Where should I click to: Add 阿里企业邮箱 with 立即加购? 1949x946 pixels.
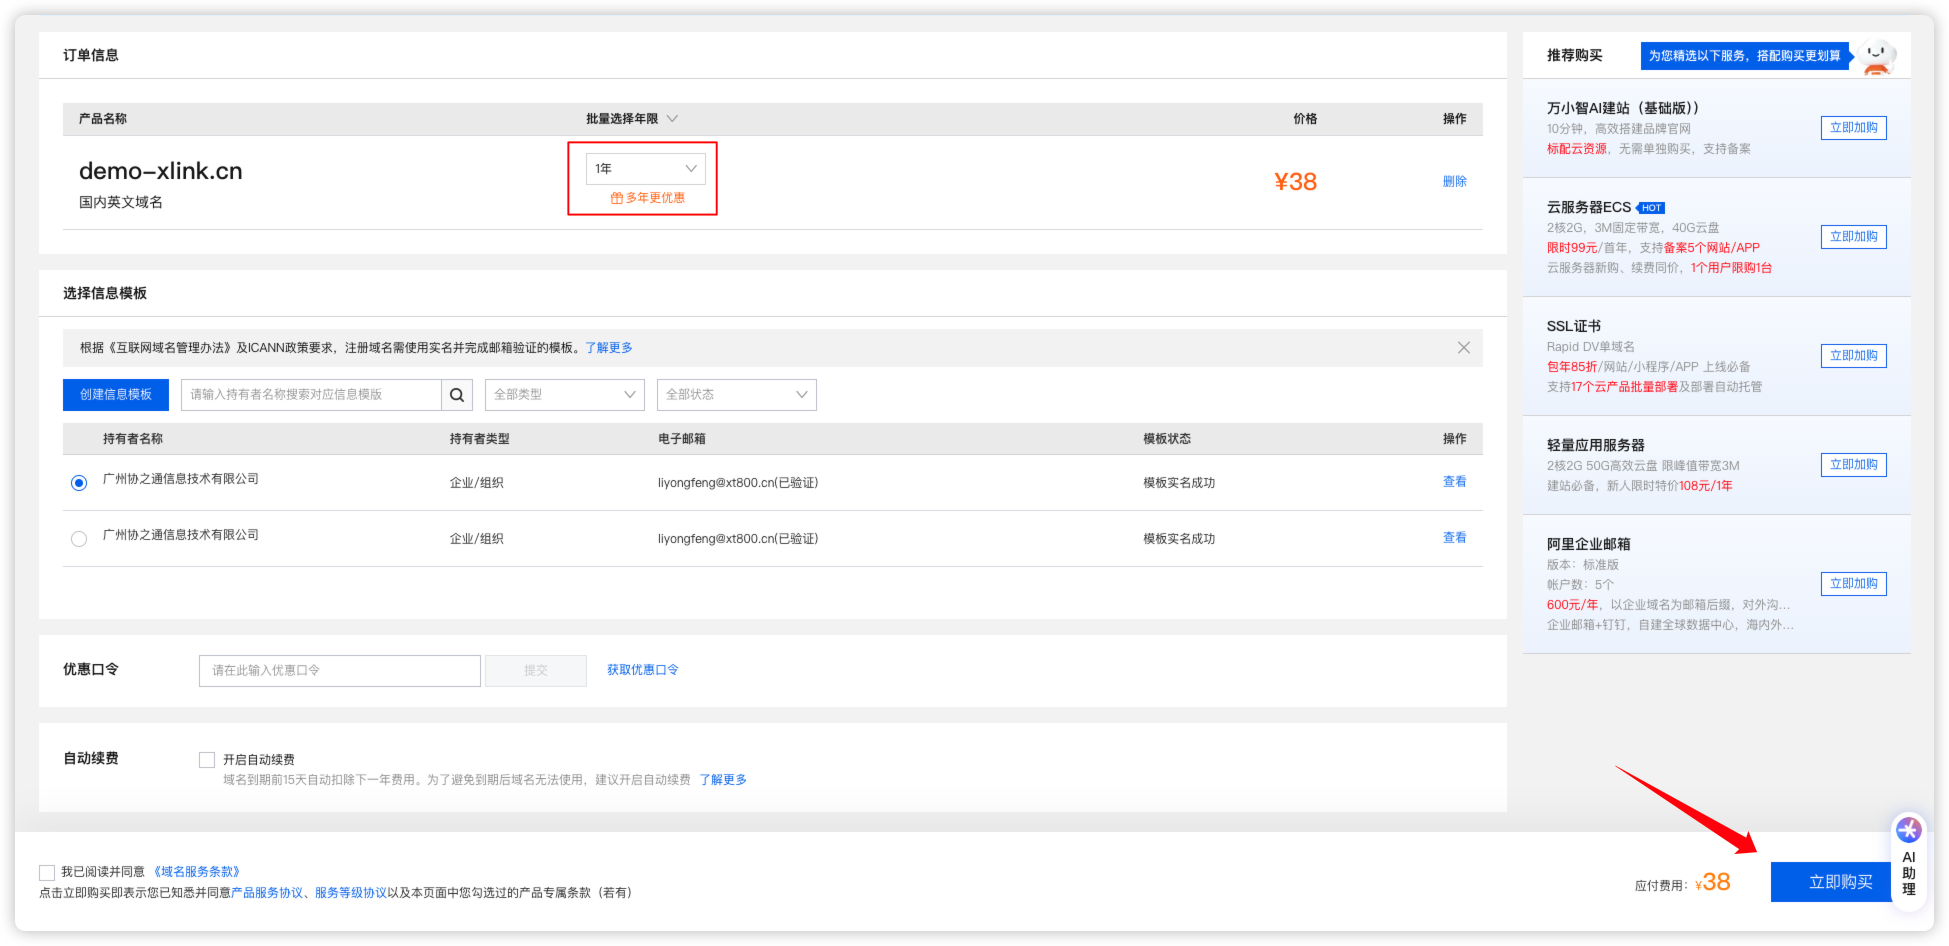coord(1853,584)
